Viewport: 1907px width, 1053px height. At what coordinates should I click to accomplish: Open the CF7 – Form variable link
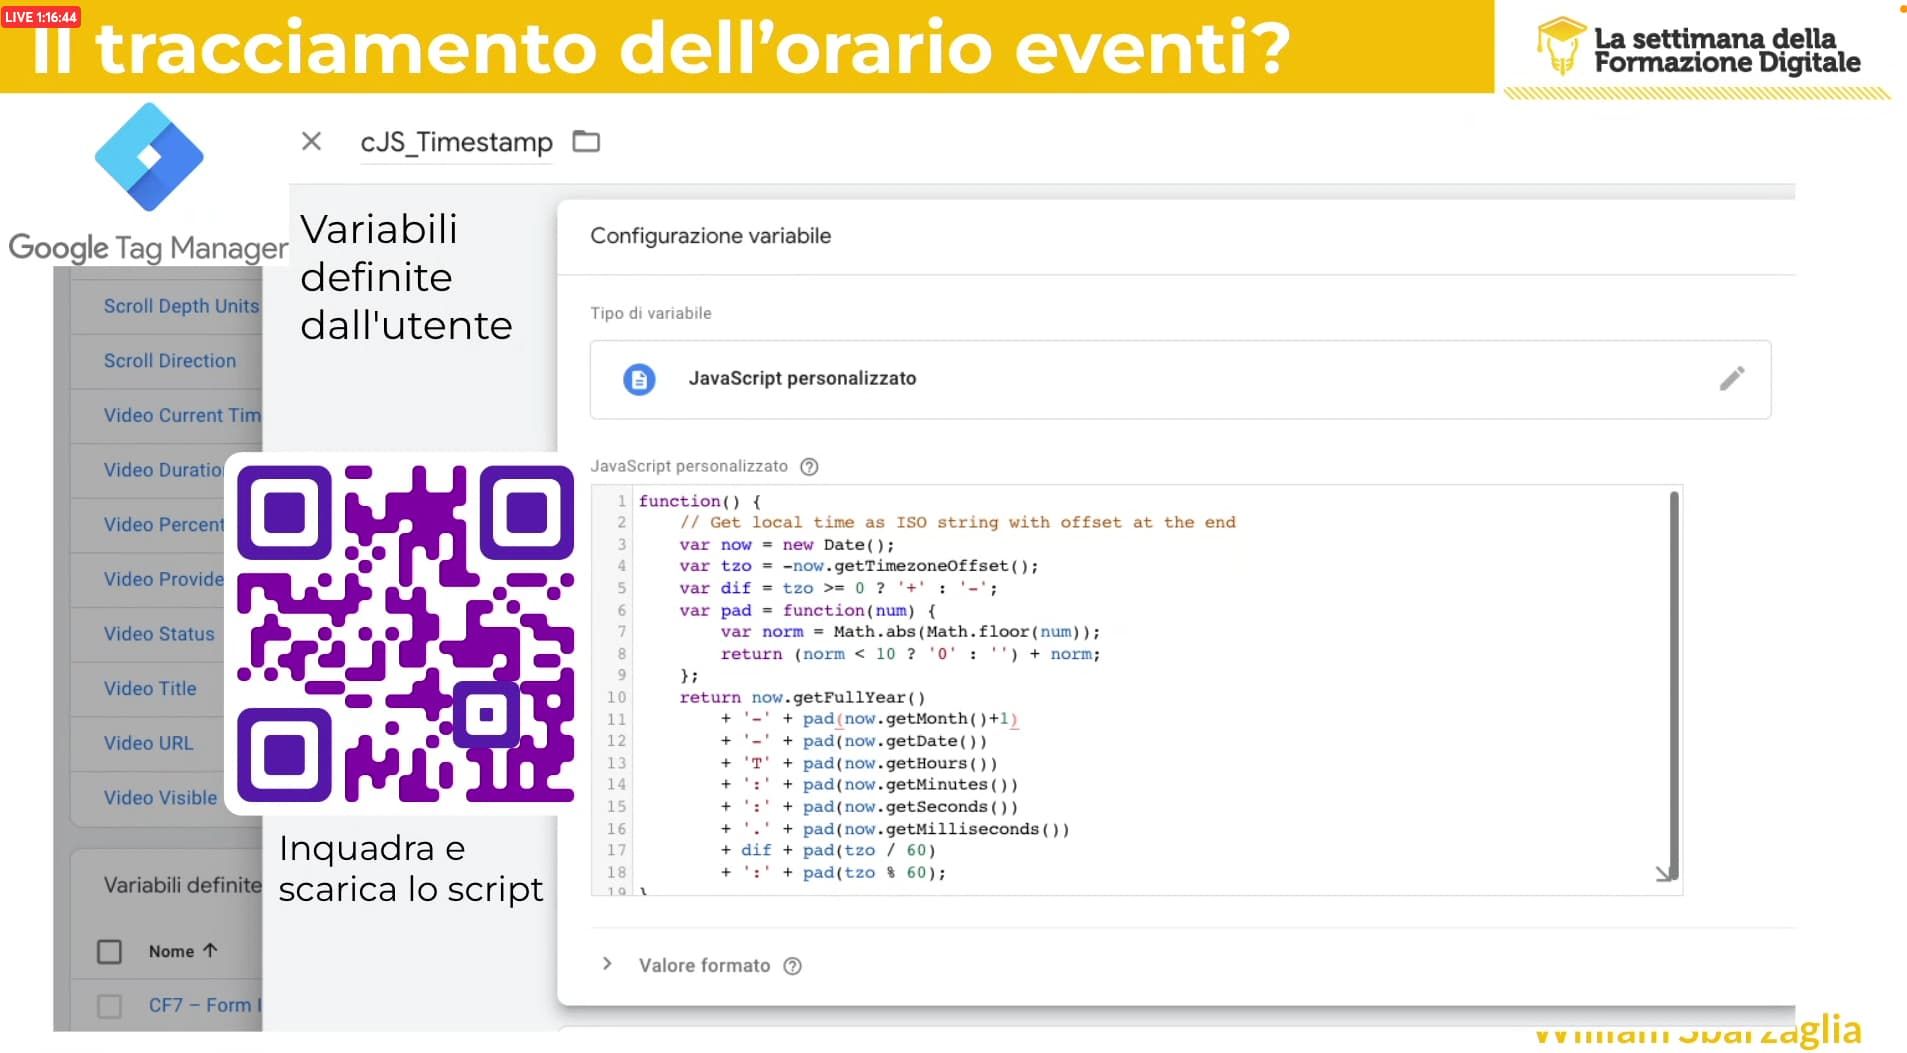(205, 1005)
